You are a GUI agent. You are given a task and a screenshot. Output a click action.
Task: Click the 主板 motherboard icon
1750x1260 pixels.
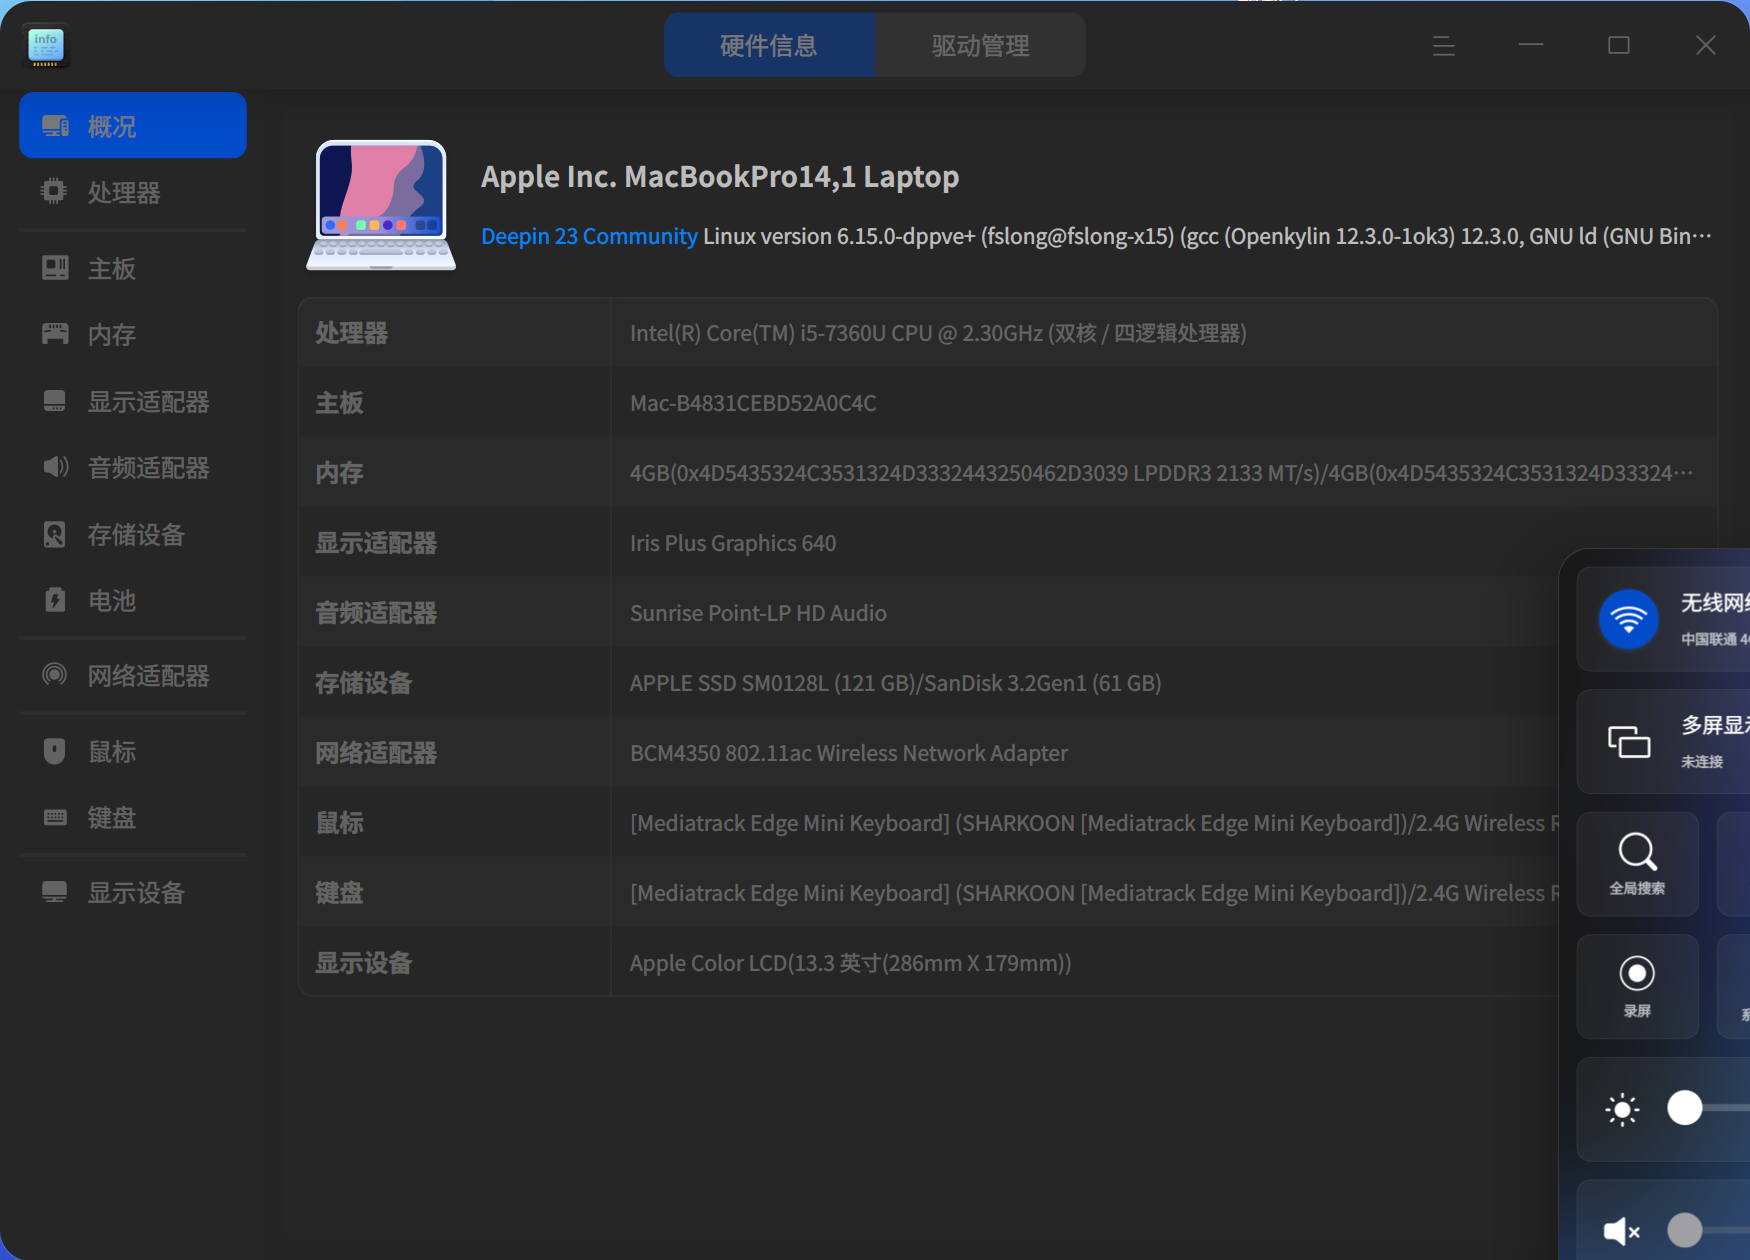[x=55, y=268]
